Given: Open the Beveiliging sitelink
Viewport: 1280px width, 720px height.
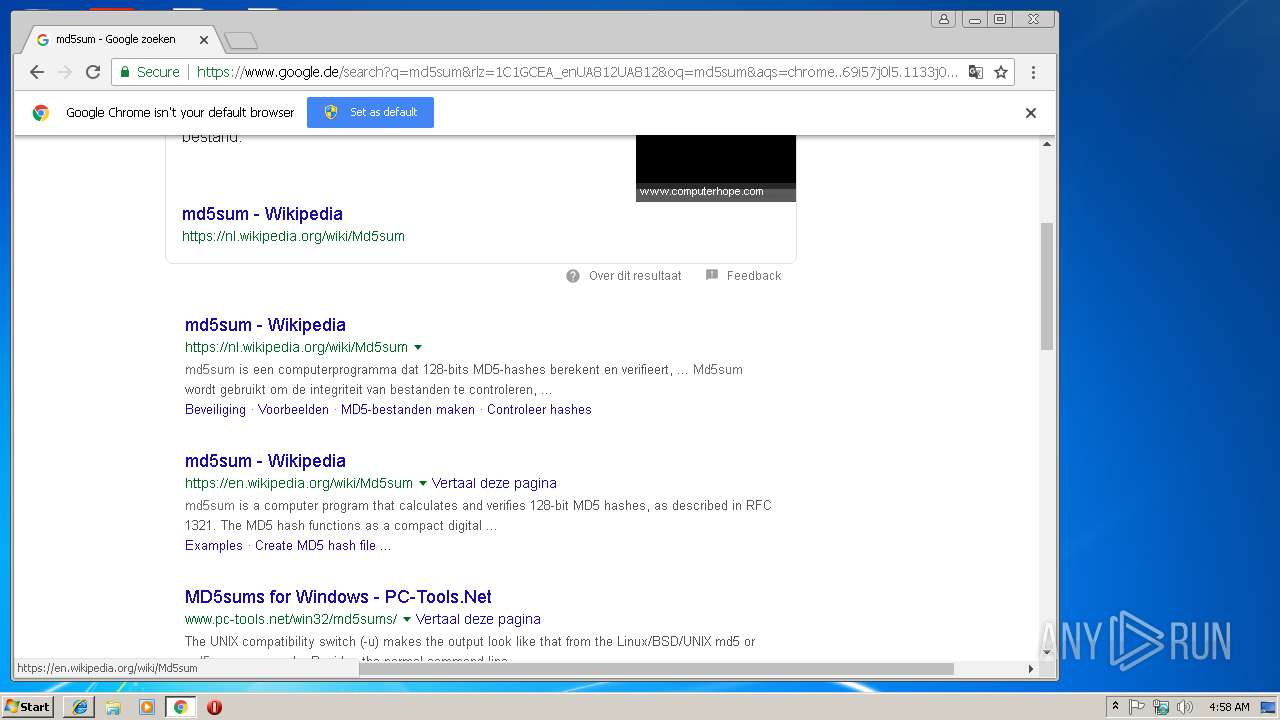Looking at the screenshot, I should click(215, 409).
